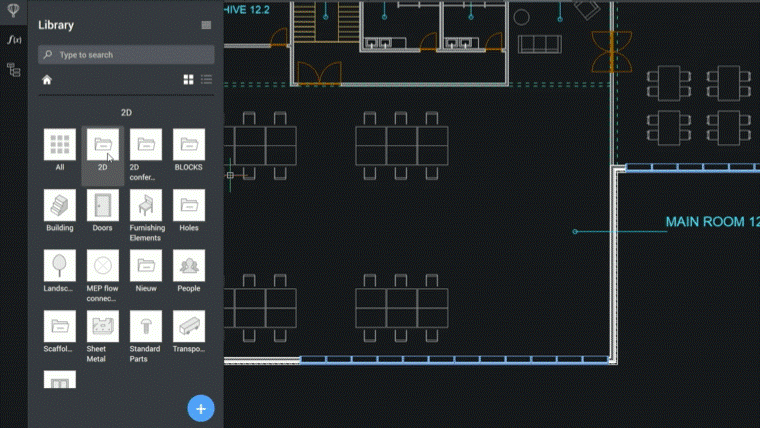Viewport: 760px width, 428px height.
Task: Open the 2D folder in Library
Action: 103,145
